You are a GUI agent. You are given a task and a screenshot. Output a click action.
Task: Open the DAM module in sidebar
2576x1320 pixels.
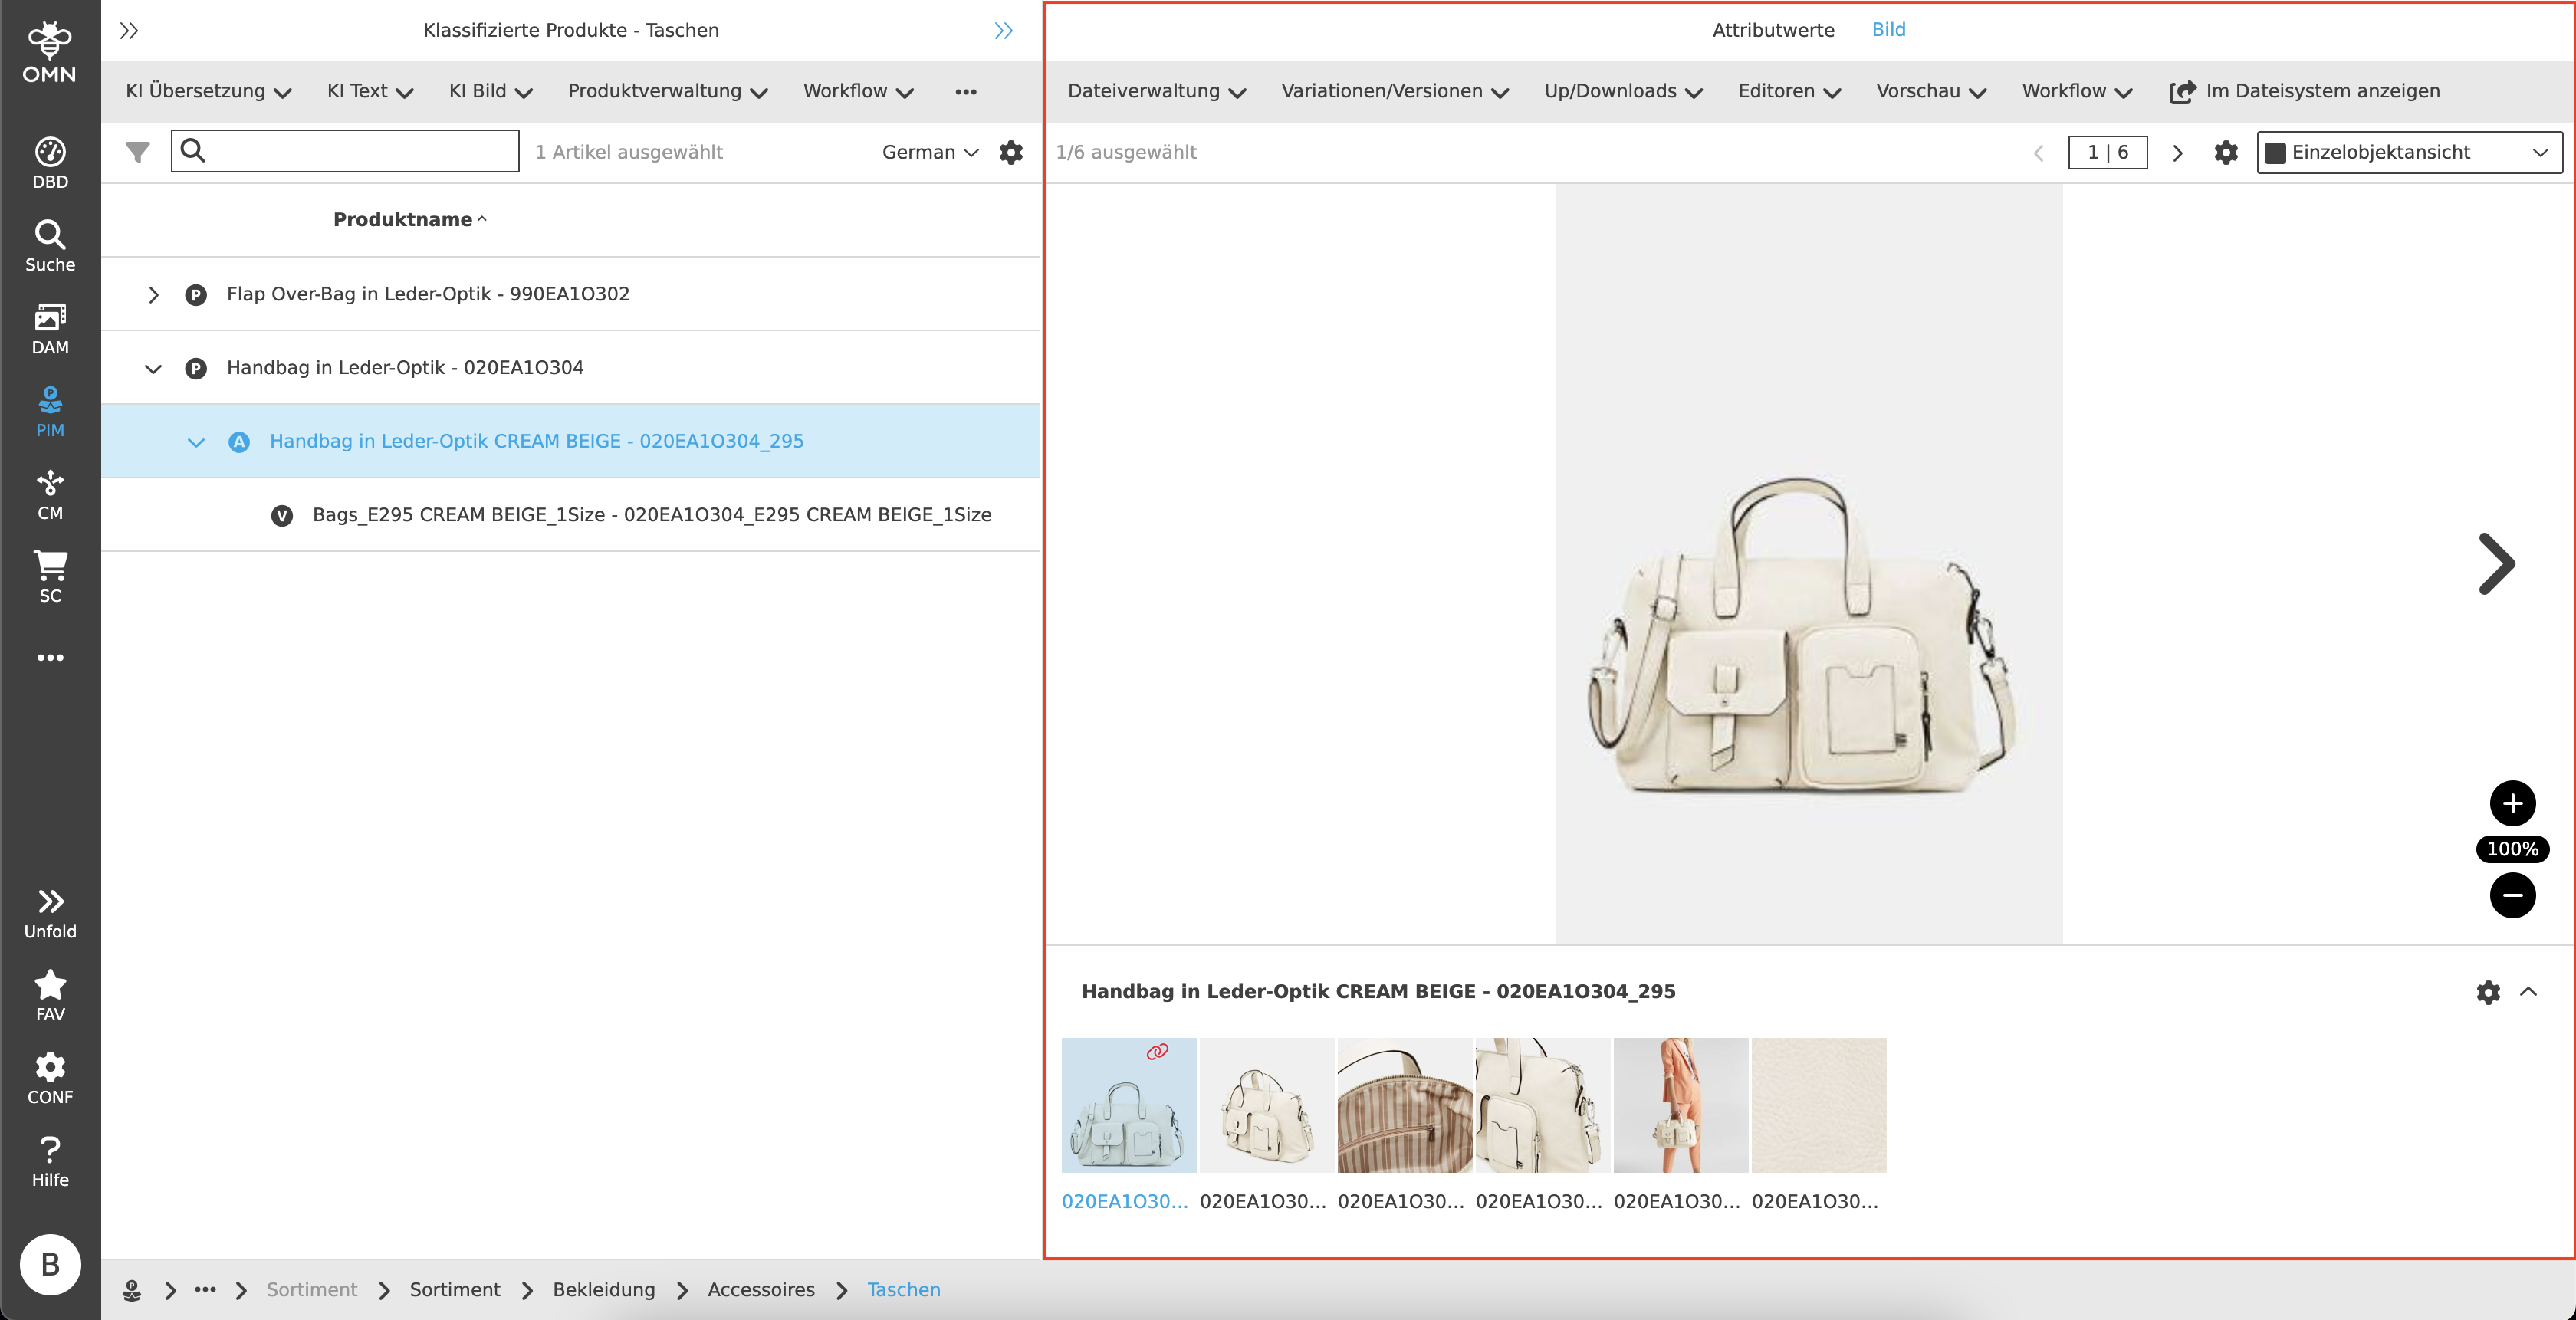pyautogui.click(x=50, y=329)
